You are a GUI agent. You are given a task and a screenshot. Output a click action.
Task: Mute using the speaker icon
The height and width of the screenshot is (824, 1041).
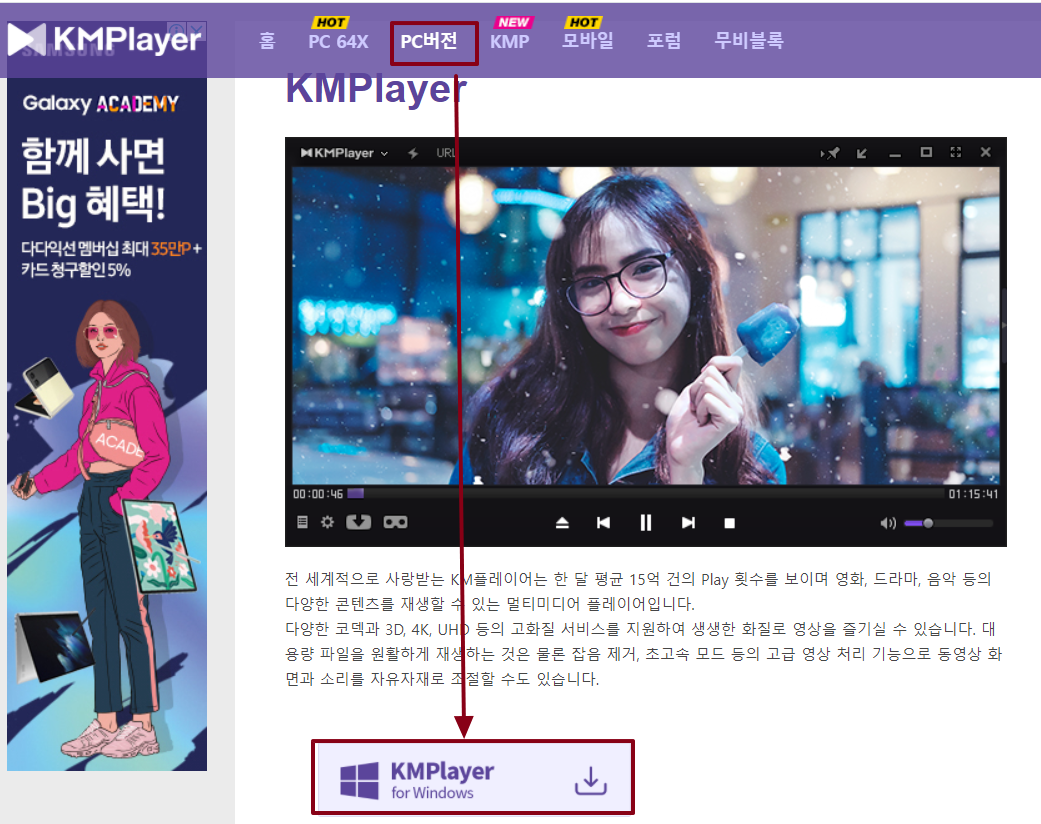click(888, 523)
